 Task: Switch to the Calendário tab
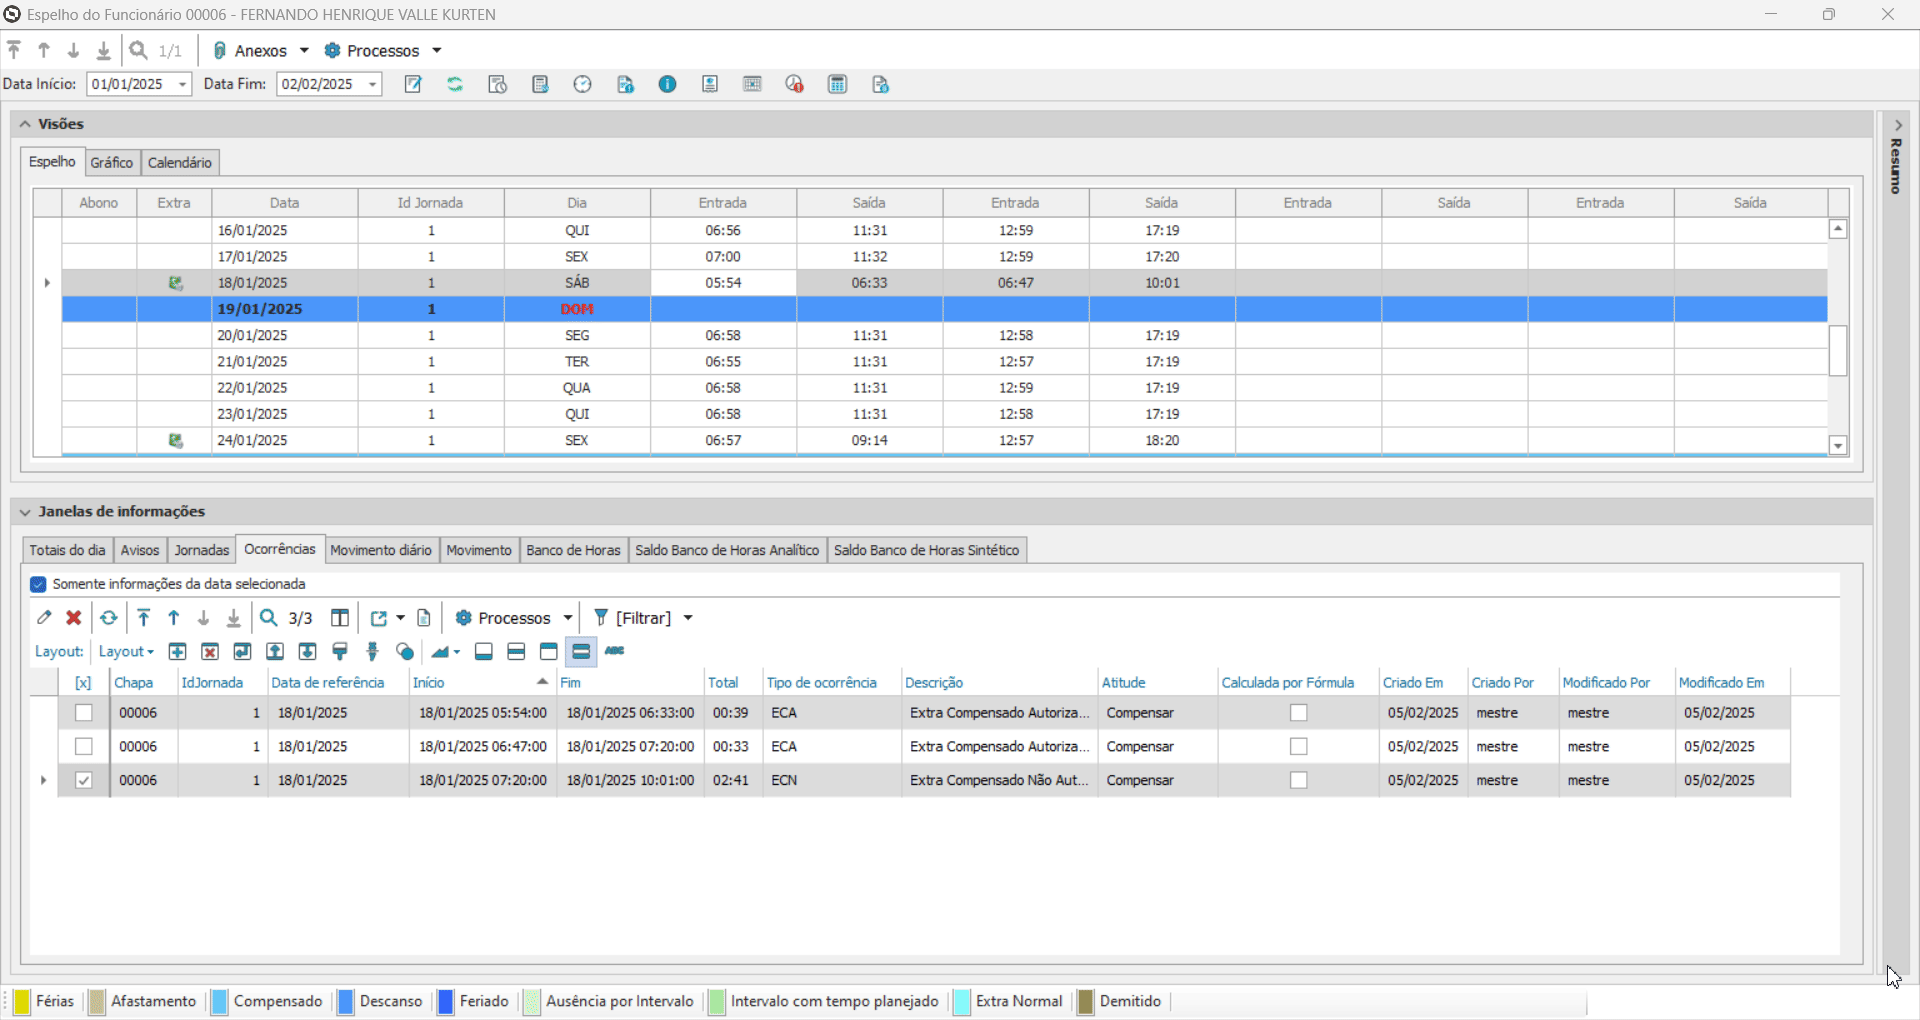[x=180, y=162]
